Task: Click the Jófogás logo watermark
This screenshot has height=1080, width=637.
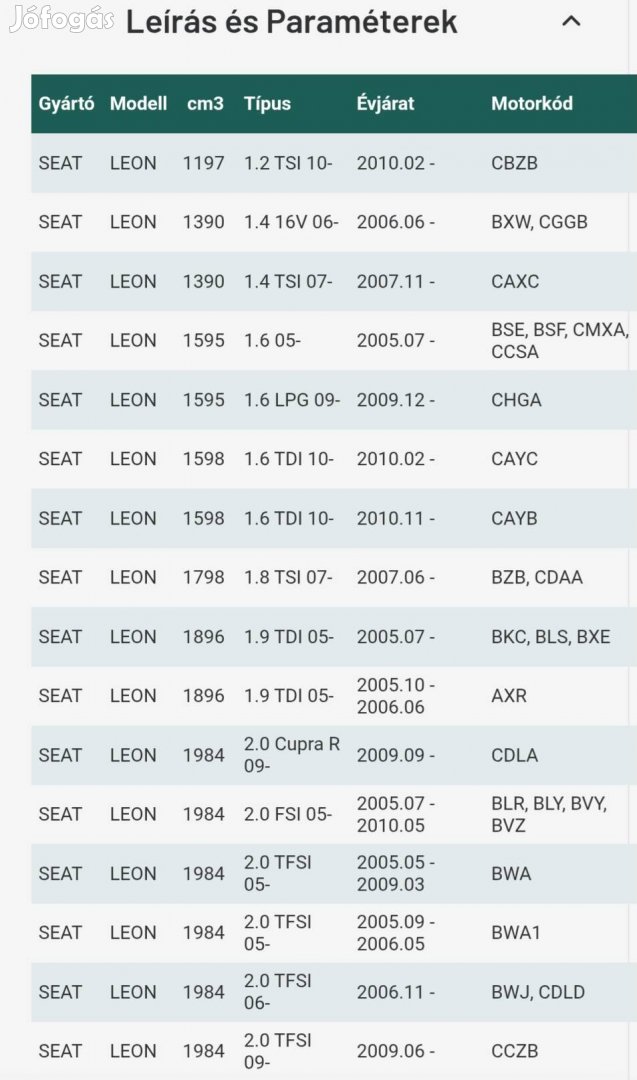Action: 62,19
